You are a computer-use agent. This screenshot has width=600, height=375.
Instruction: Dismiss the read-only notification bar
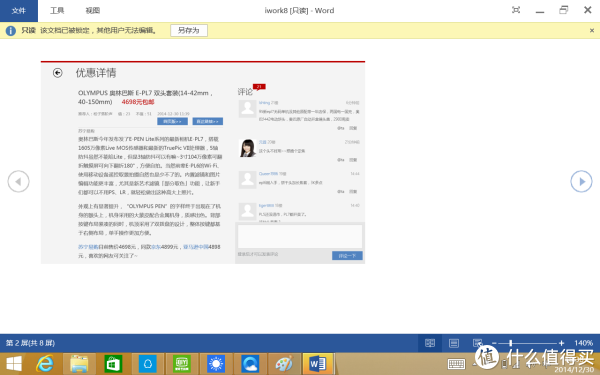[592, 31]
